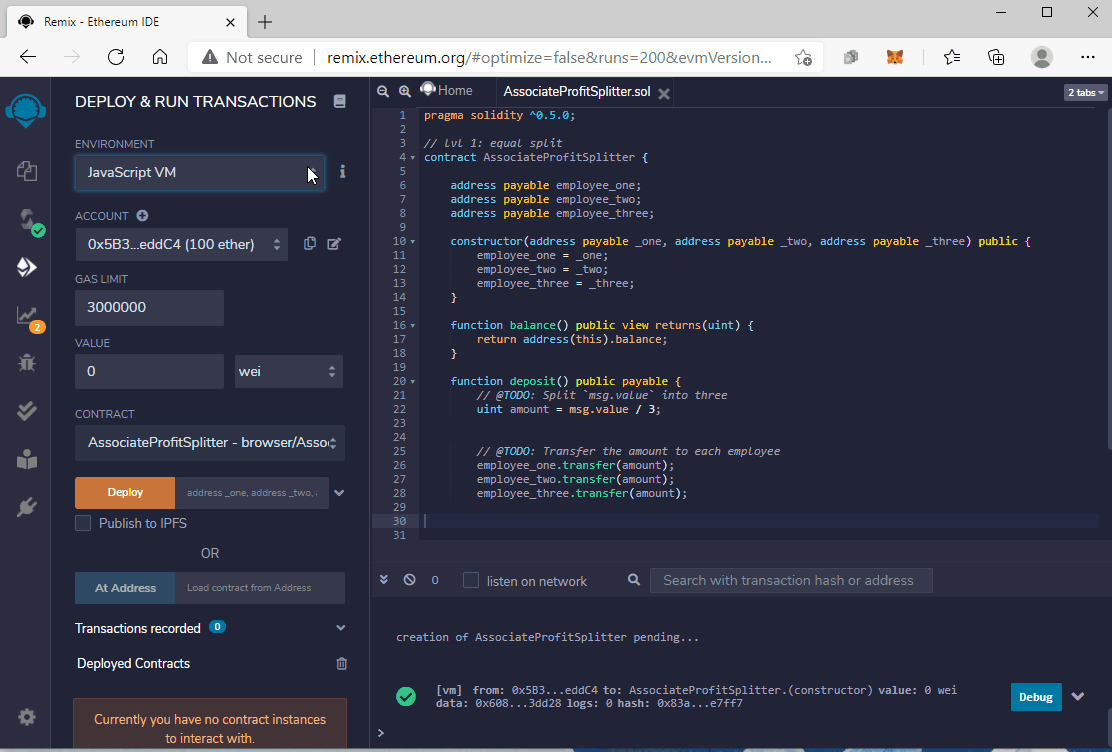Collapse the balance function fold arrow on line 16

click(412, 326)
